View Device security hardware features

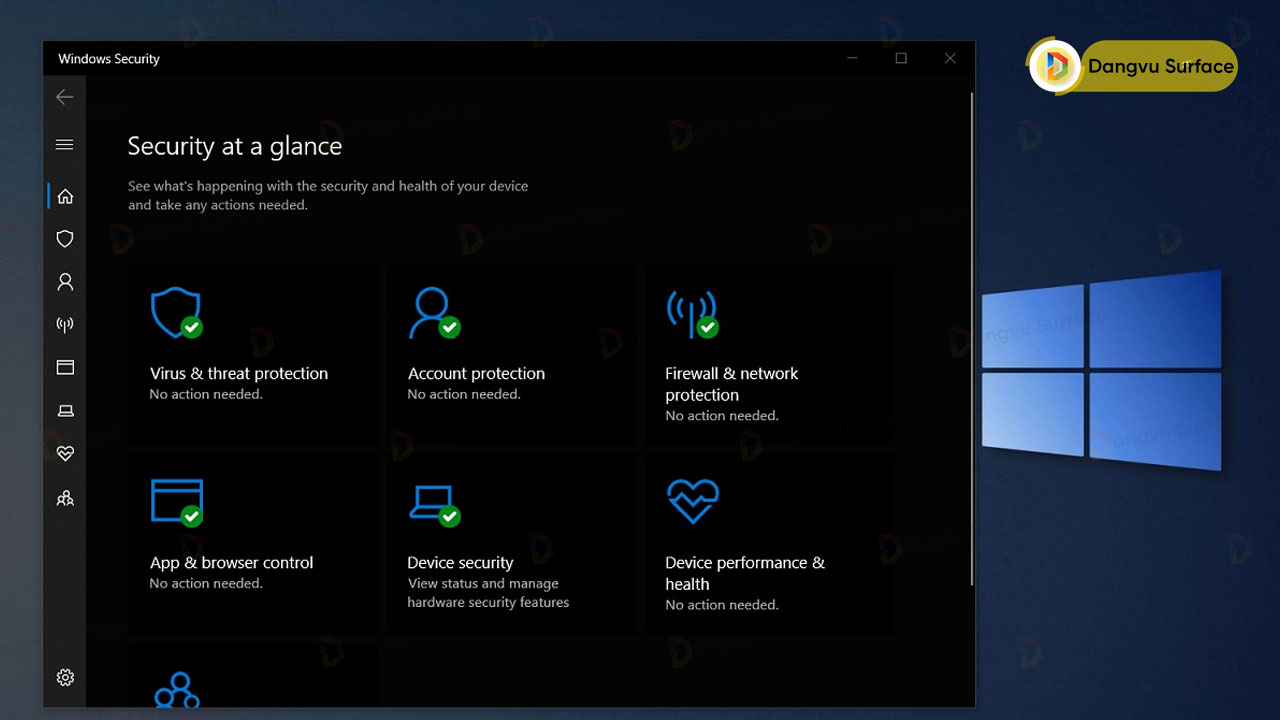(x=511, y=542)
